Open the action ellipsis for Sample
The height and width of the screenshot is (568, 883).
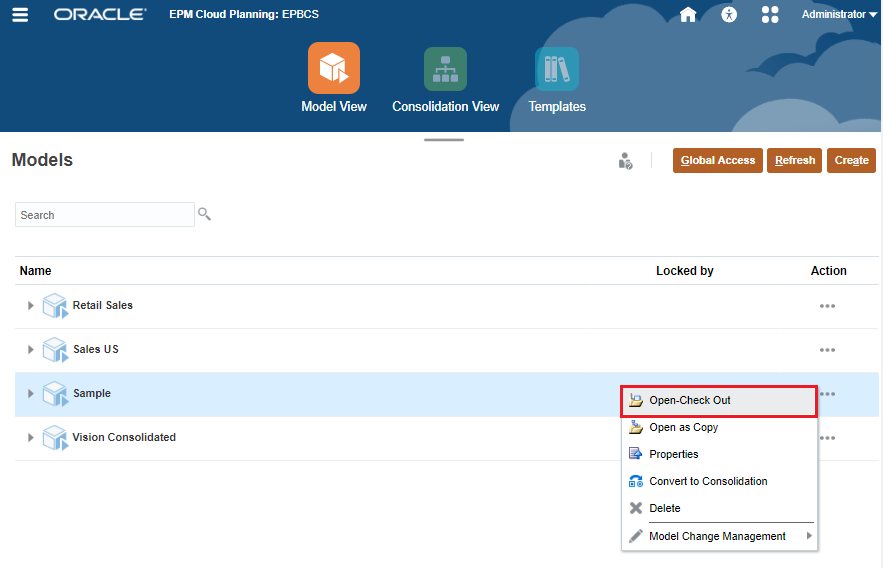click(x=827, y=394)
